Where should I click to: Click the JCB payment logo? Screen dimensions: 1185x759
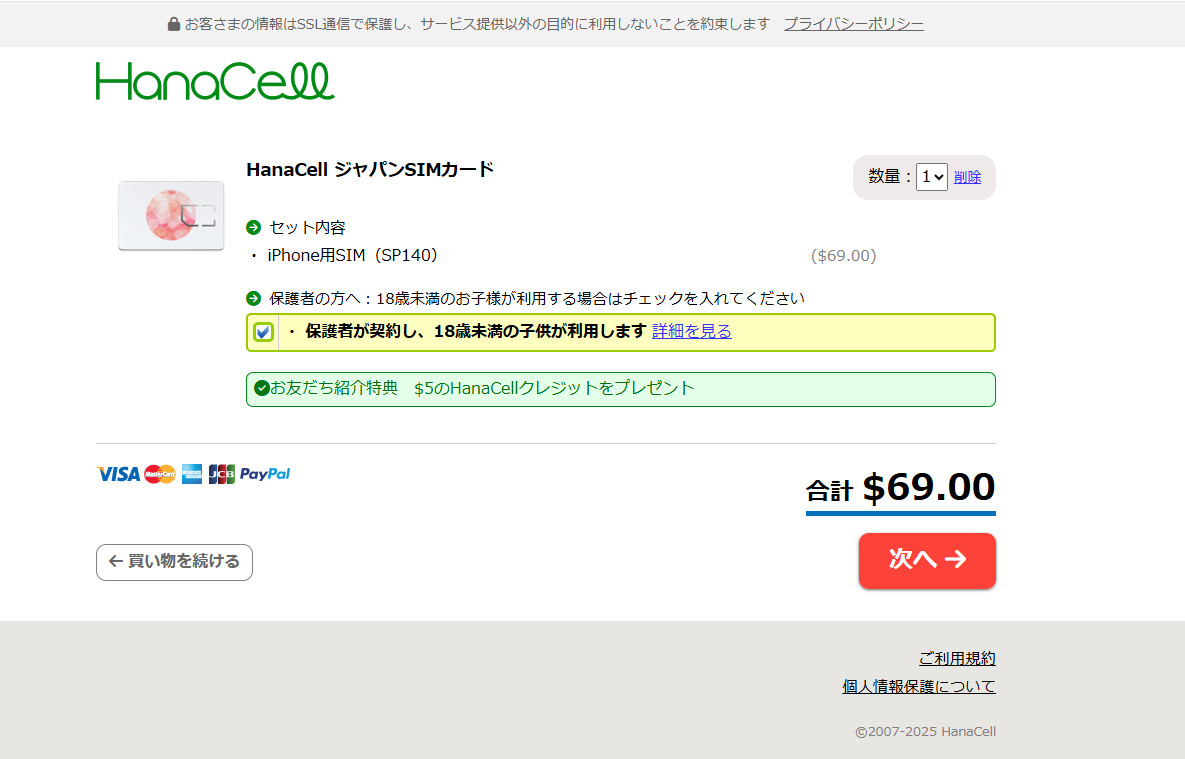click(221, 474)
